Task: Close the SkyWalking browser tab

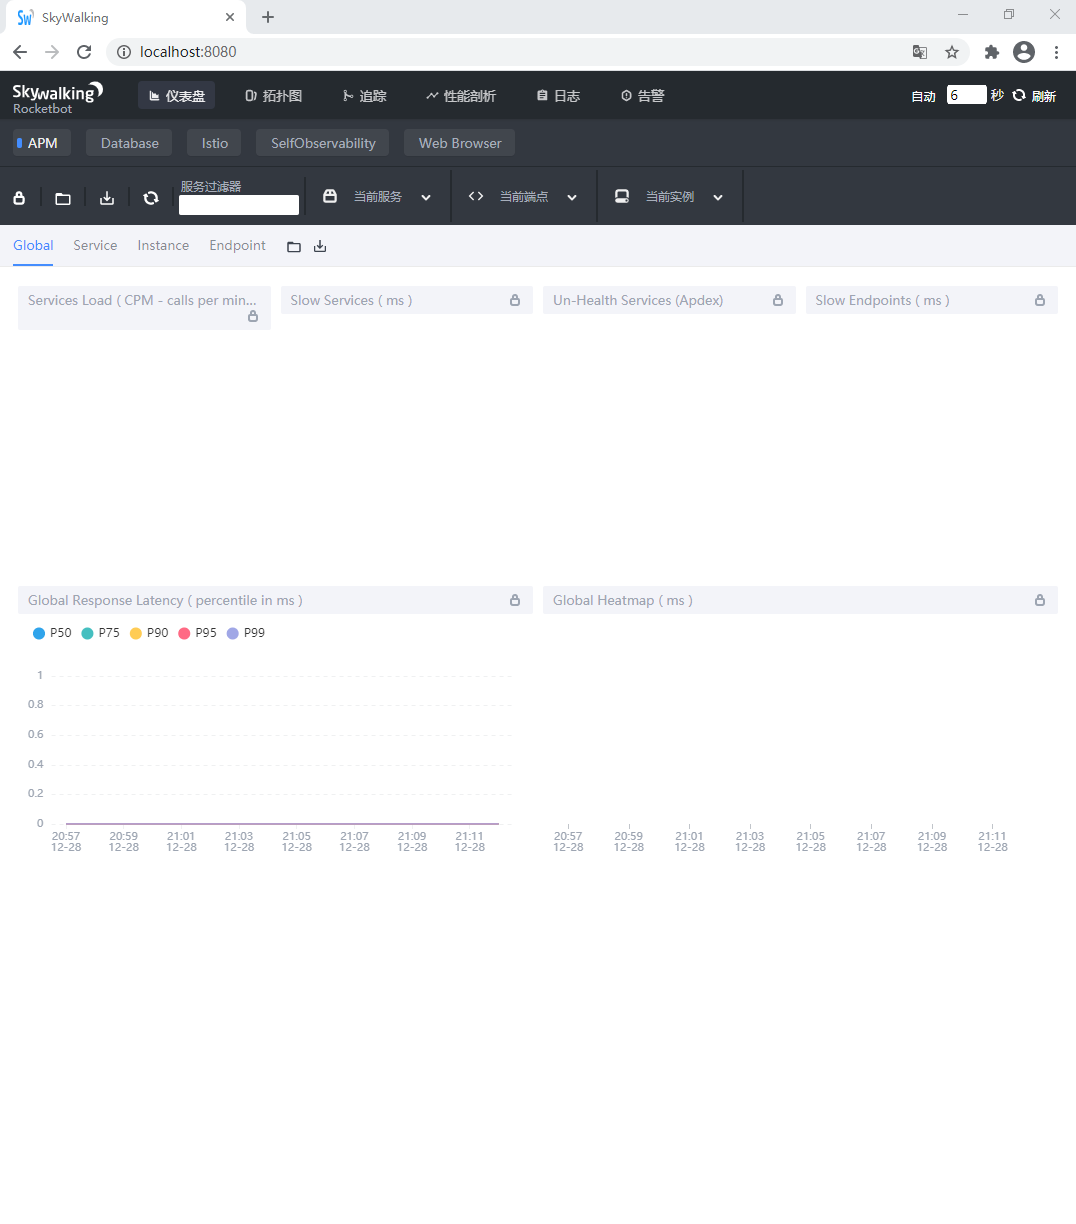Action: click(x=230, y=17)
